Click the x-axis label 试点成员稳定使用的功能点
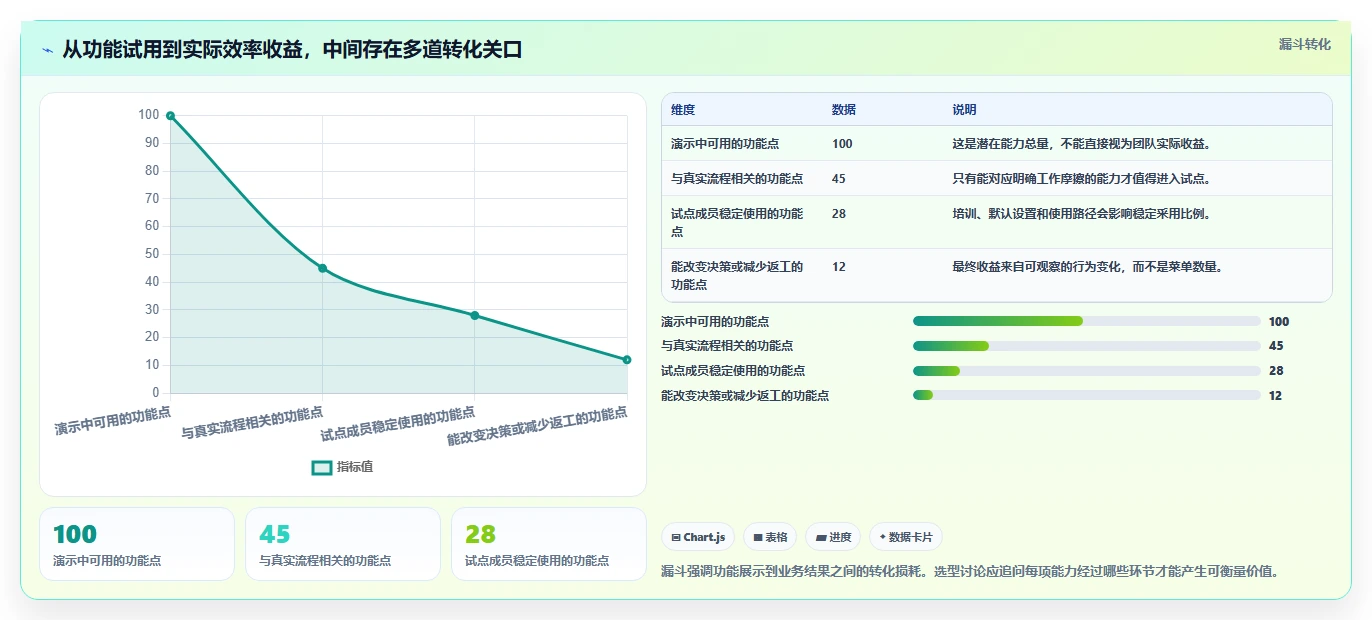The width and height of the screenshot is (1372, 620). tap(398, 425)
